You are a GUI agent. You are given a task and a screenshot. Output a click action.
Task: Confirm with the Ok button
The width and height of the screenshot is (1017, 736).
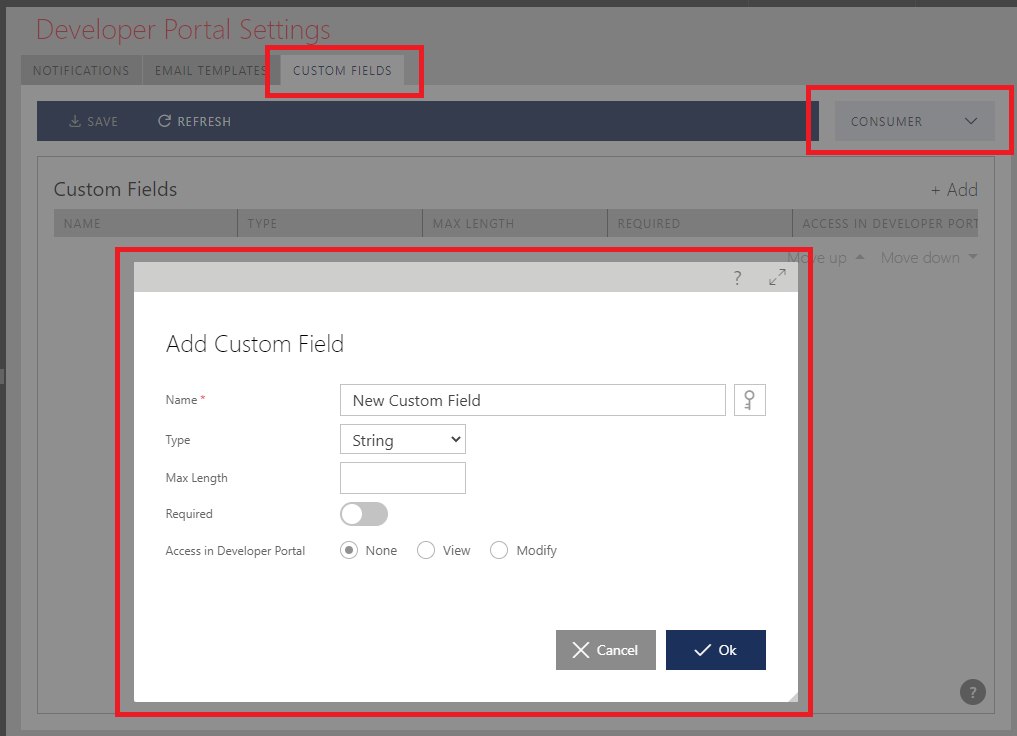coord(716,650)
